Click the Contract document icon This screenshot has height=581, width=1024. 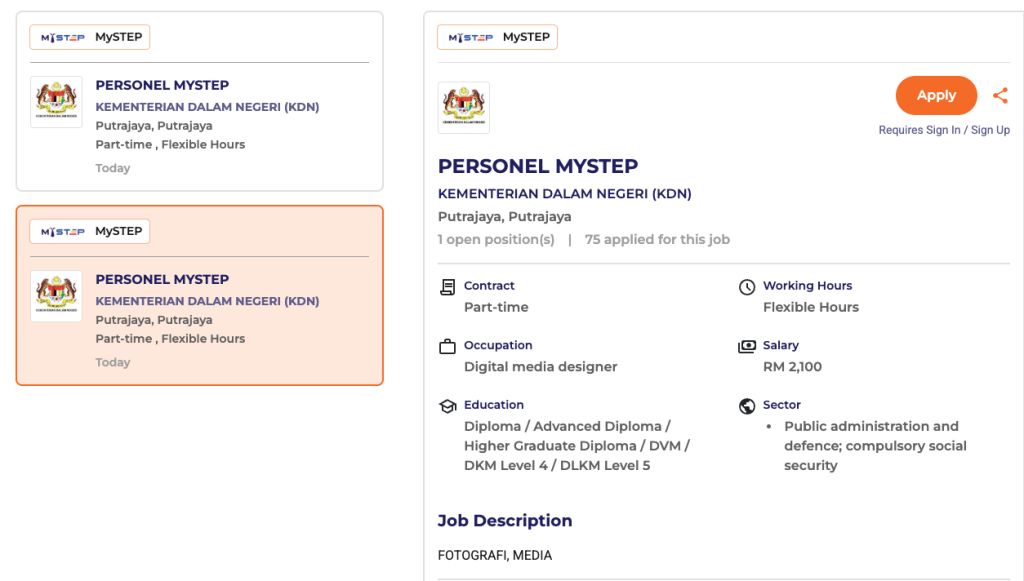pos(447,287)
